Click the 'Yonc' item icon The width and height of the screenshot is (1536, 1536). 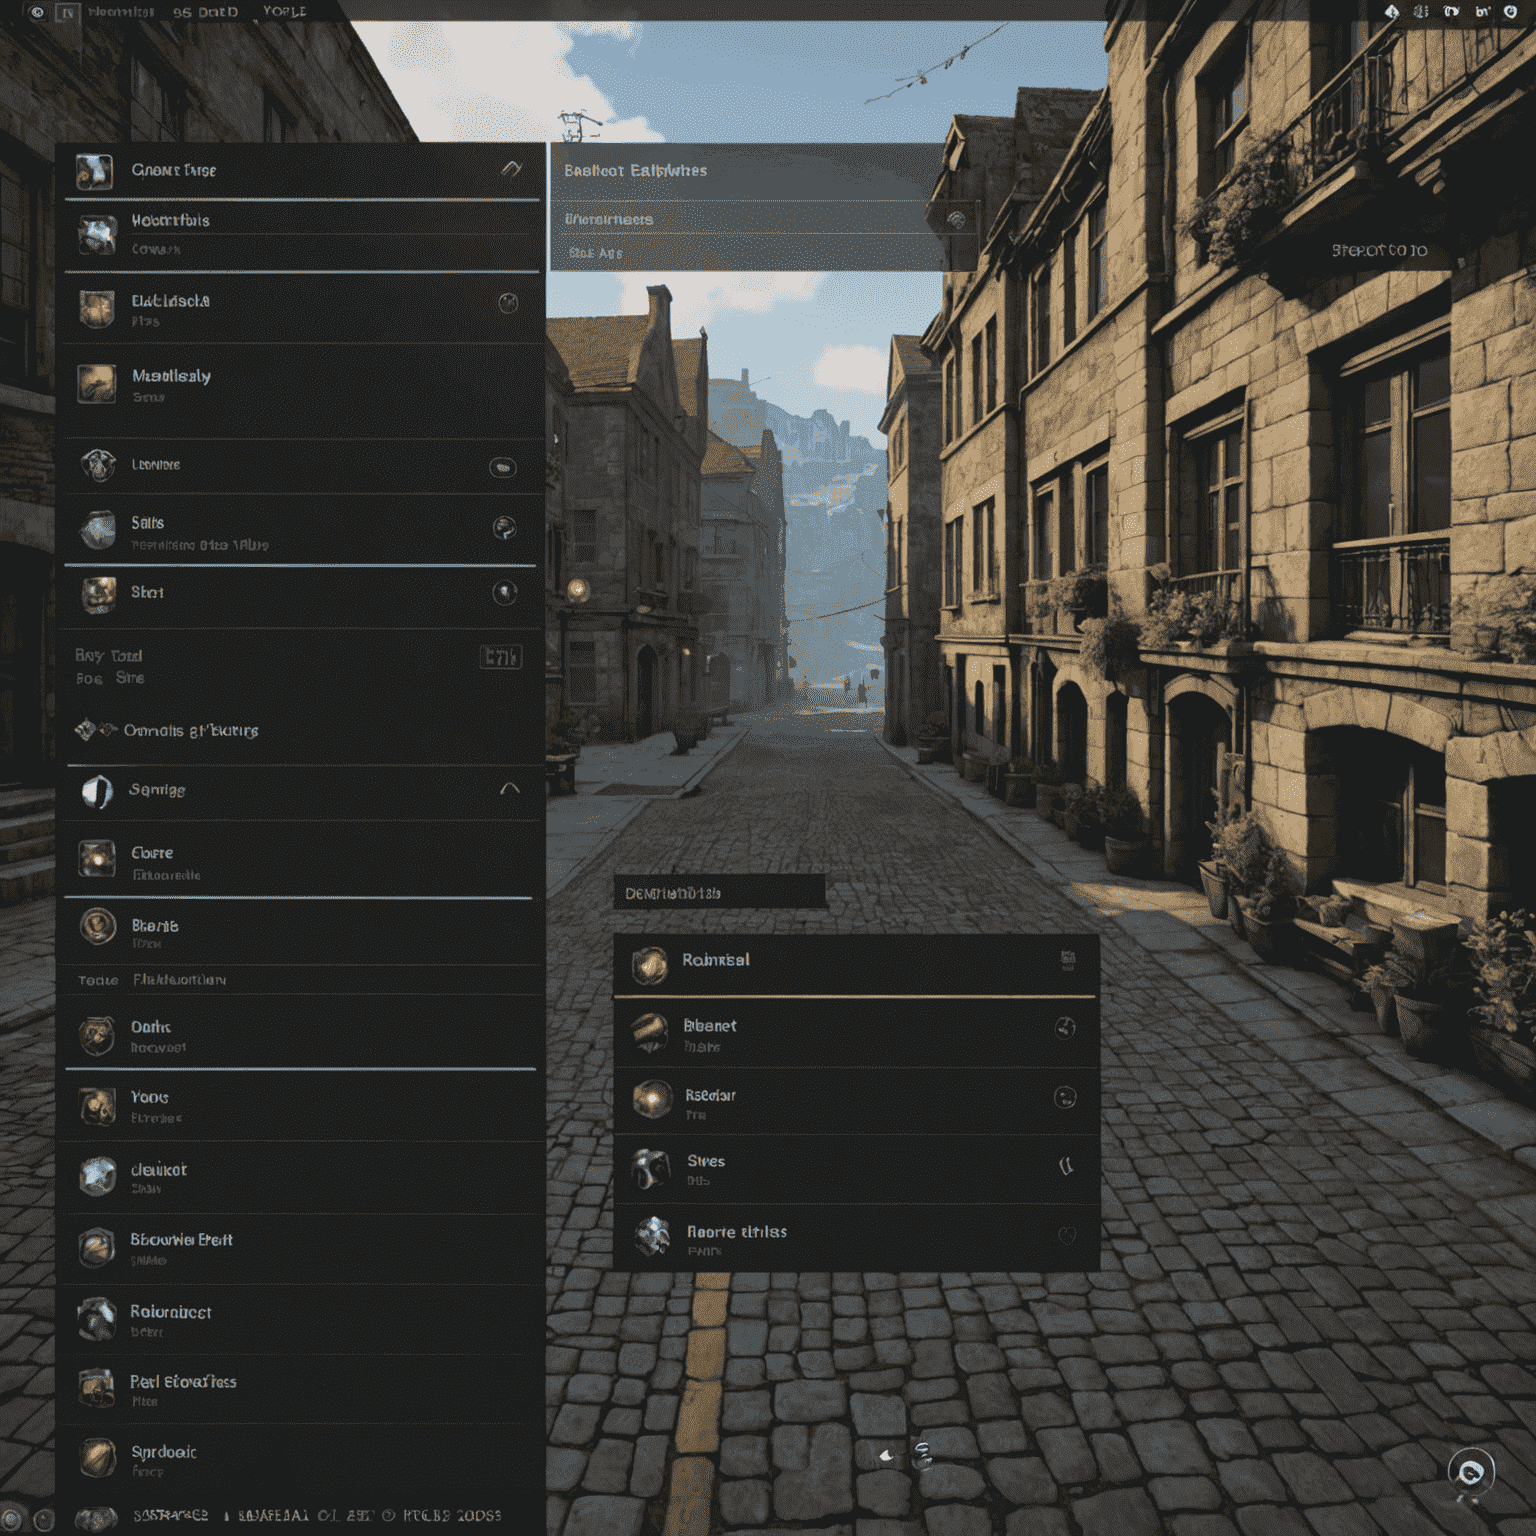[97, 1106]
